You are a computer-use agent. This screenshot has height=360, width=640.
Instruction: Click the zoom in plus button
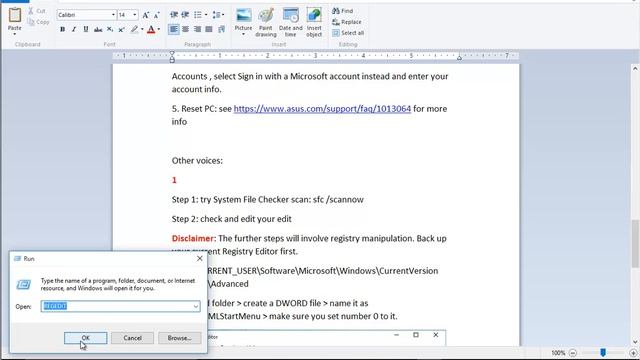pyautogui.click(x=633, y=353)
